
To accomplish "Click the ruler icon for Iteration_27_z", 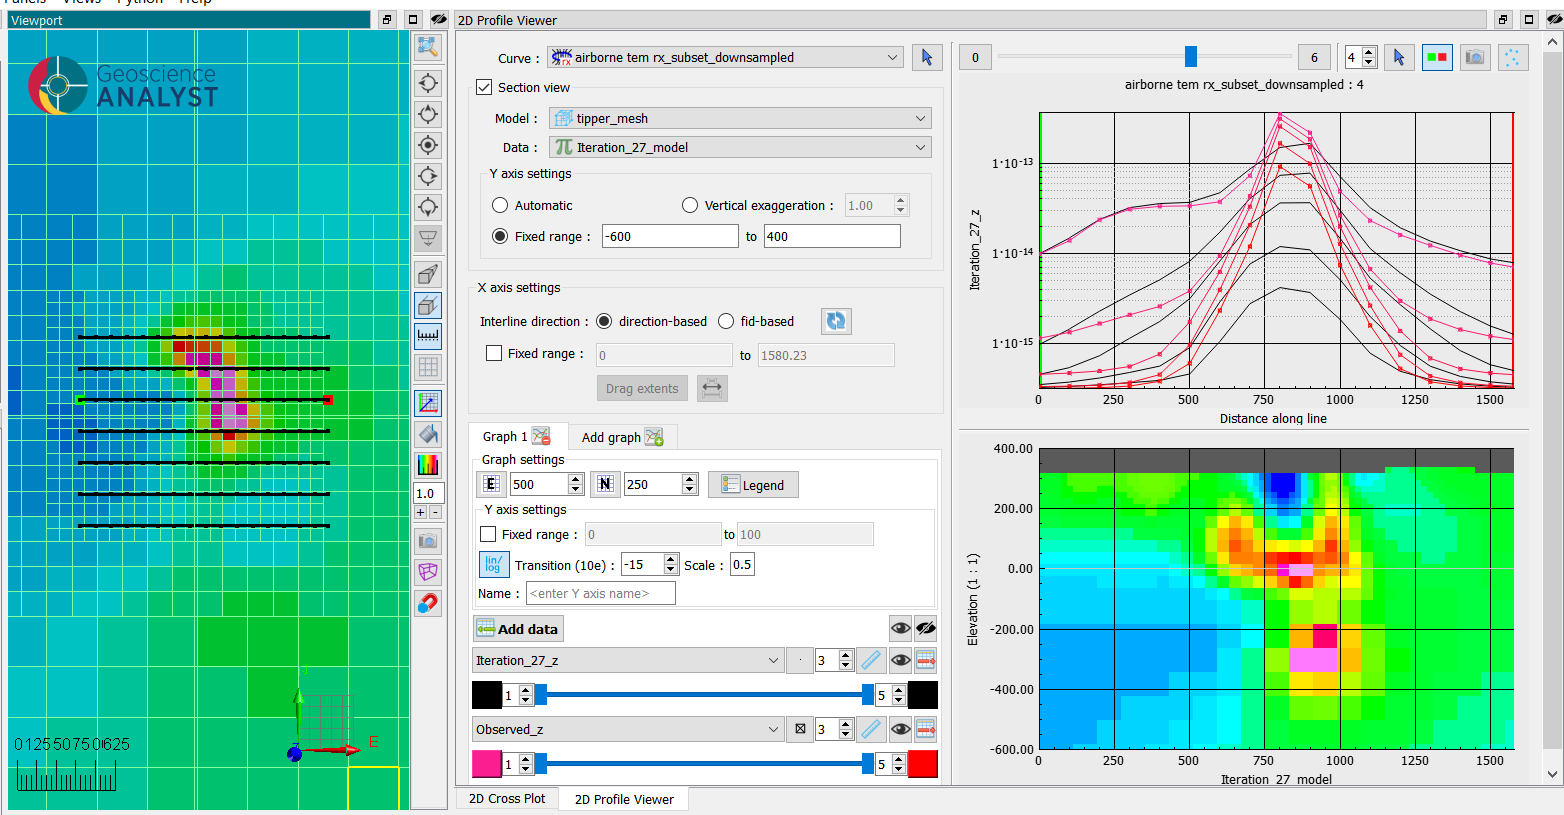I will tap(871, 660).
